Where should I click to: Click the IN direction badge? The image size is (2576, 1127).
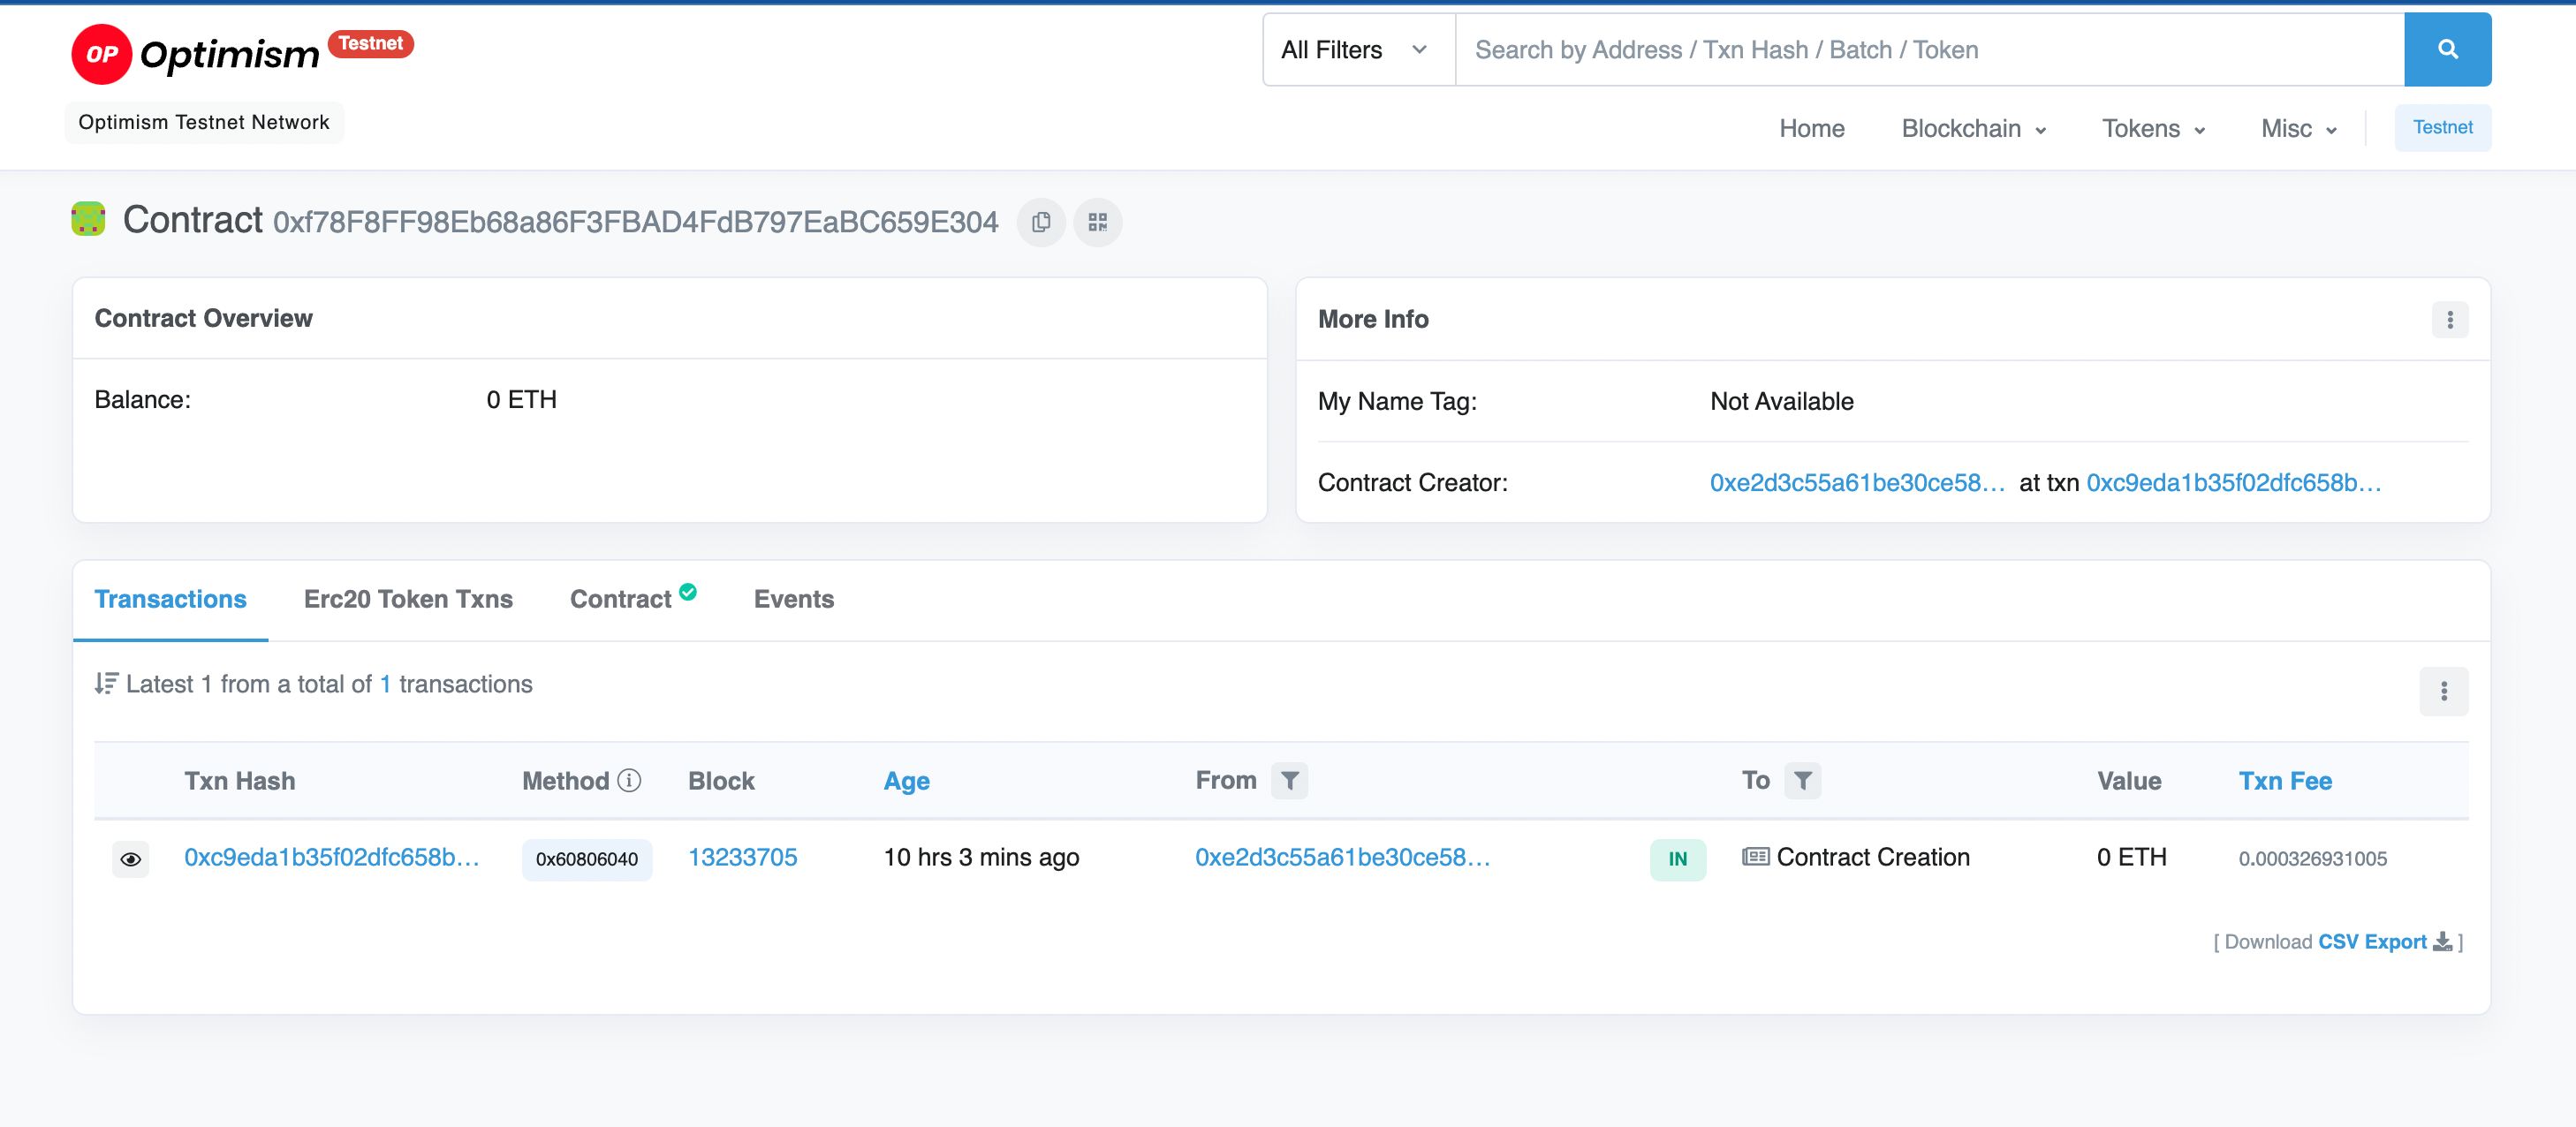click(1677, 859)
